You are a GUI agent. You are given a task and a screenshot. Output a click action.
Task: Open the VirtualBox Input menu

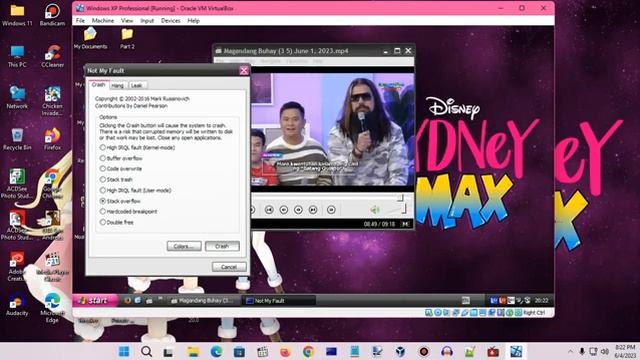coord(147,20)
